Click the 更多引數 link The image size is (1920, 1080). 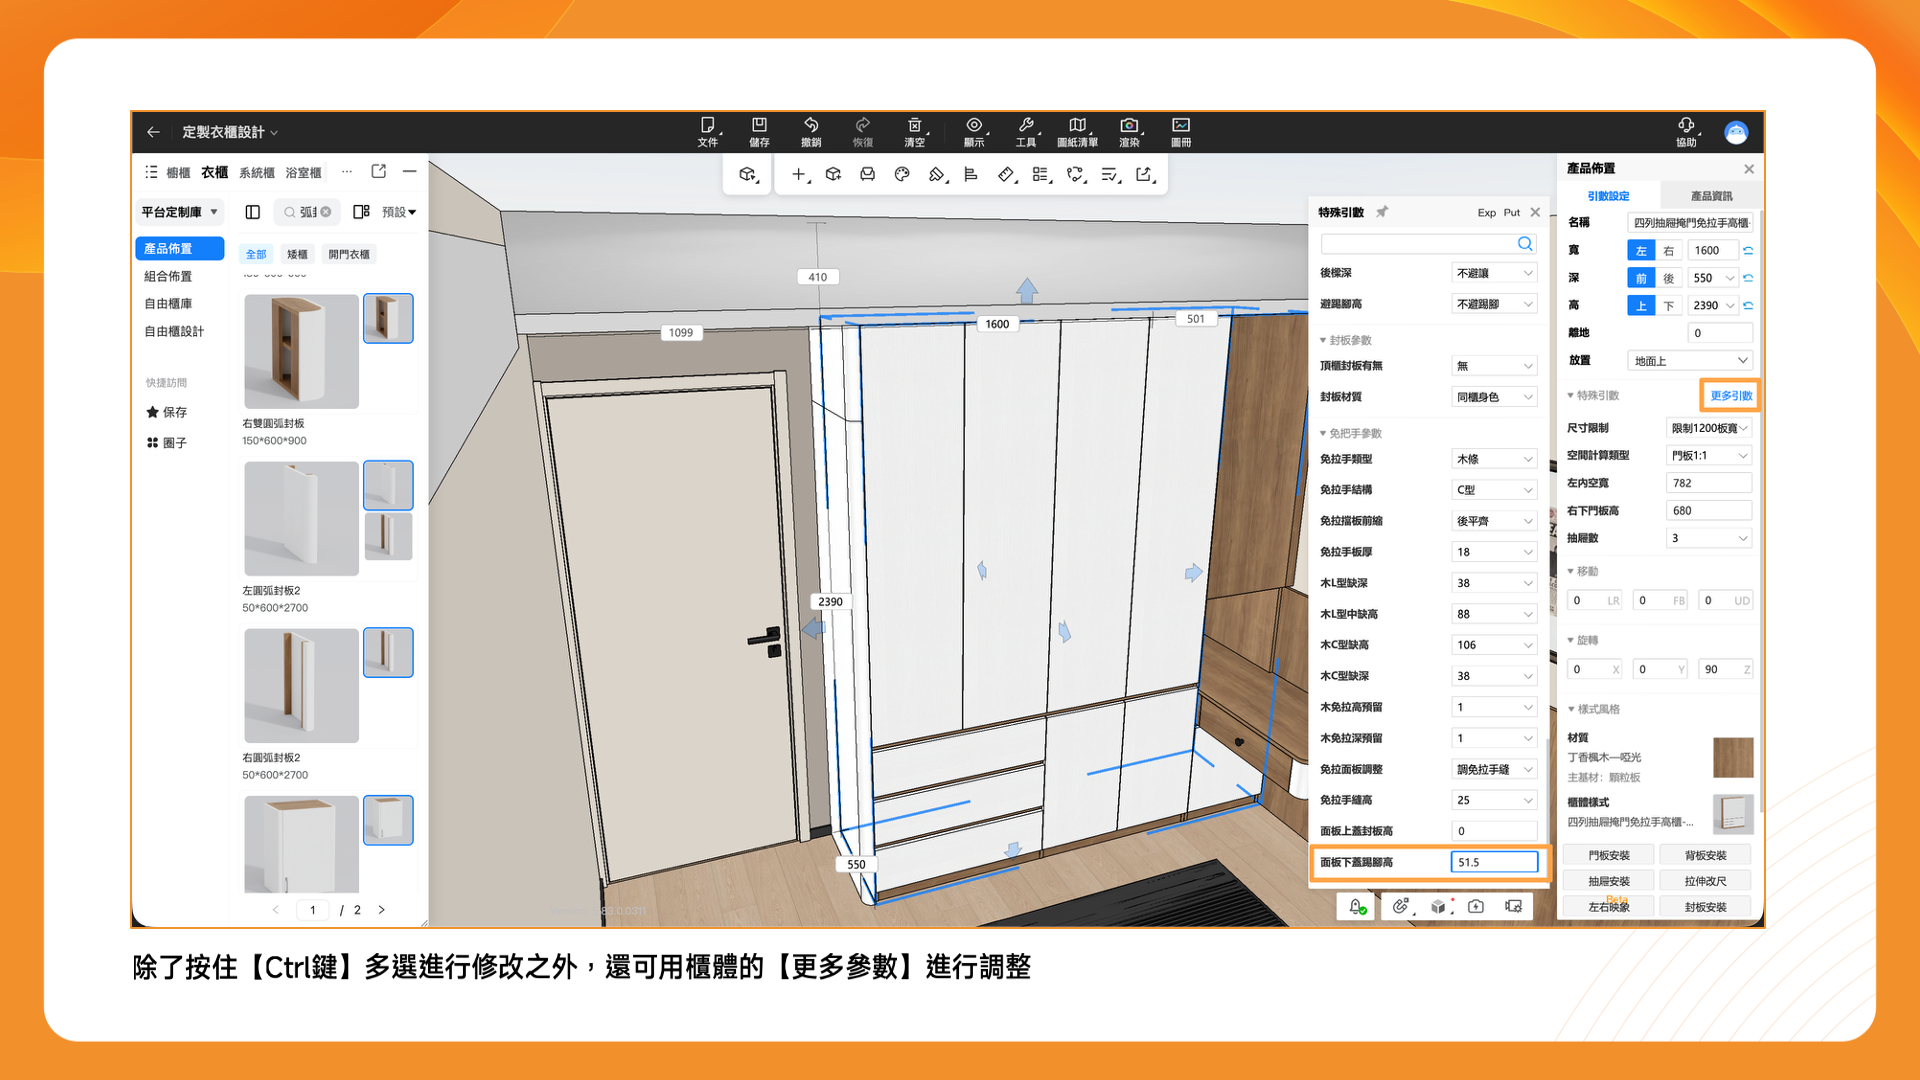pyautogui.click(x=1730, y=396)
